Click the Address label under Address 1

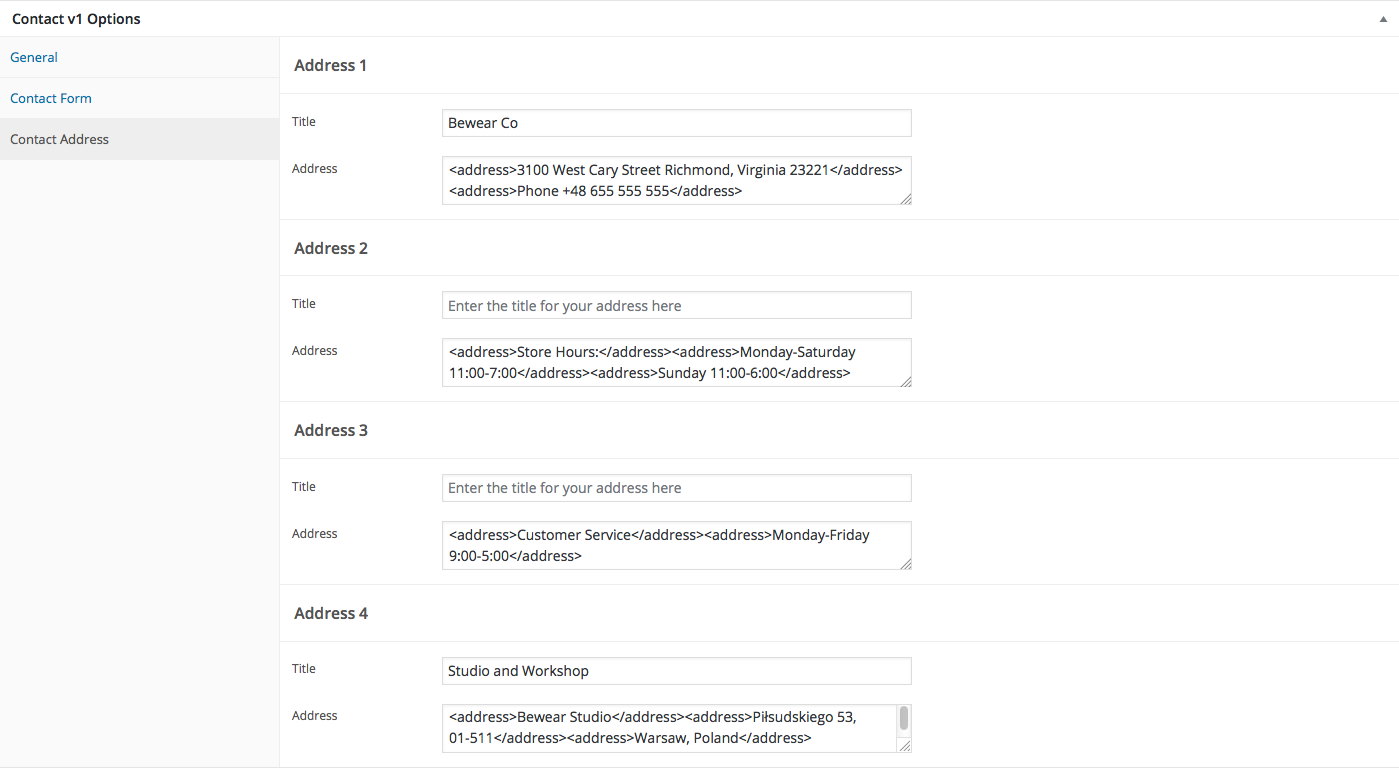click(315, 168)
